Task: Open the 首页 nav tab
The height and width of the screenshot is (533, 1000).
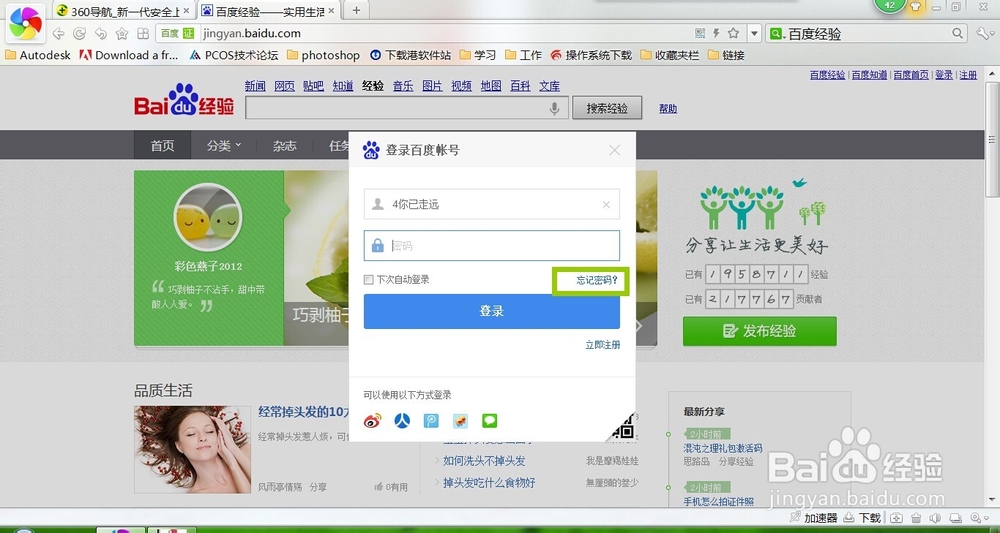Action: coord(162,145)
